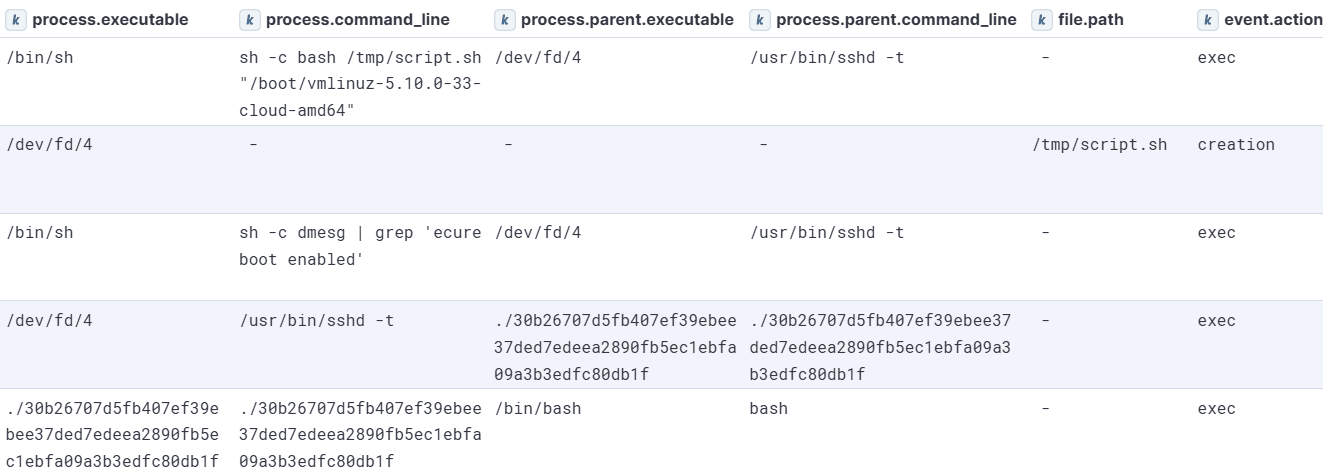This screenshot has width=1323, height=473.
Task: Click the /tmp/script.sh file path cell
Action: coord(1099,145)
